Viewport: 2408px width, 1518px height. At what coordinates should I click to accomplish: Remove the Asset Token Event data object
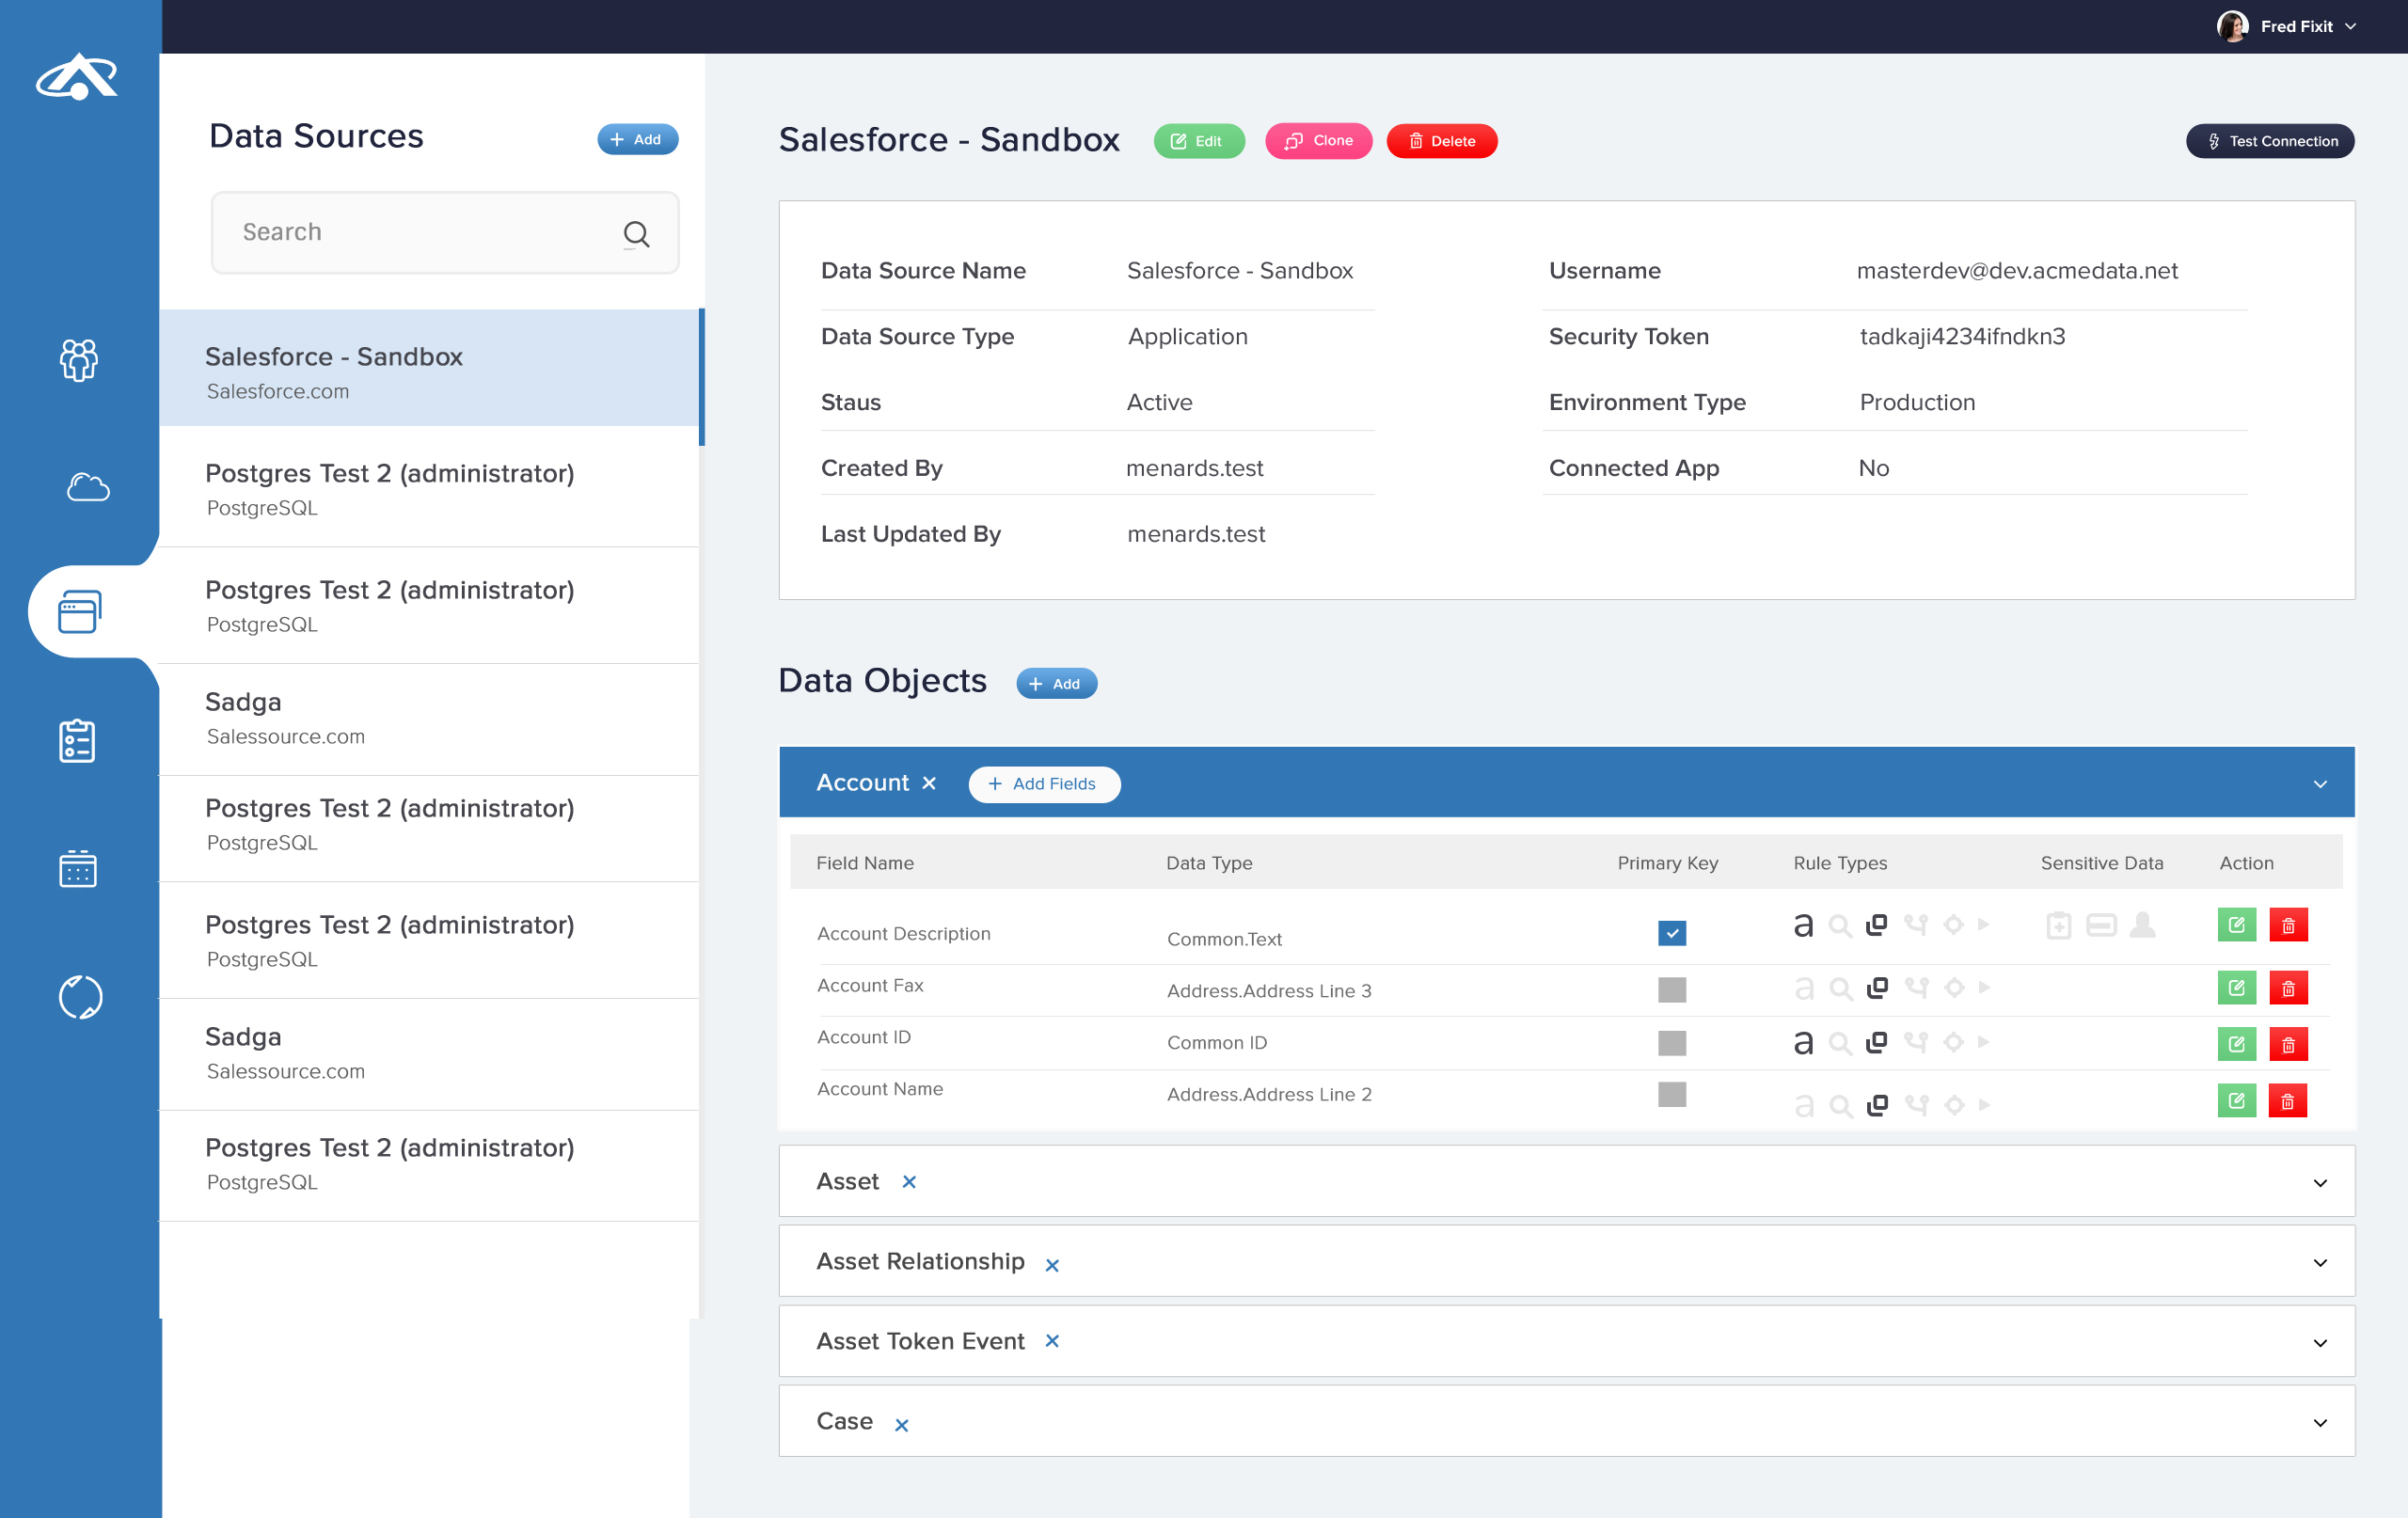coord(1052,1341)
